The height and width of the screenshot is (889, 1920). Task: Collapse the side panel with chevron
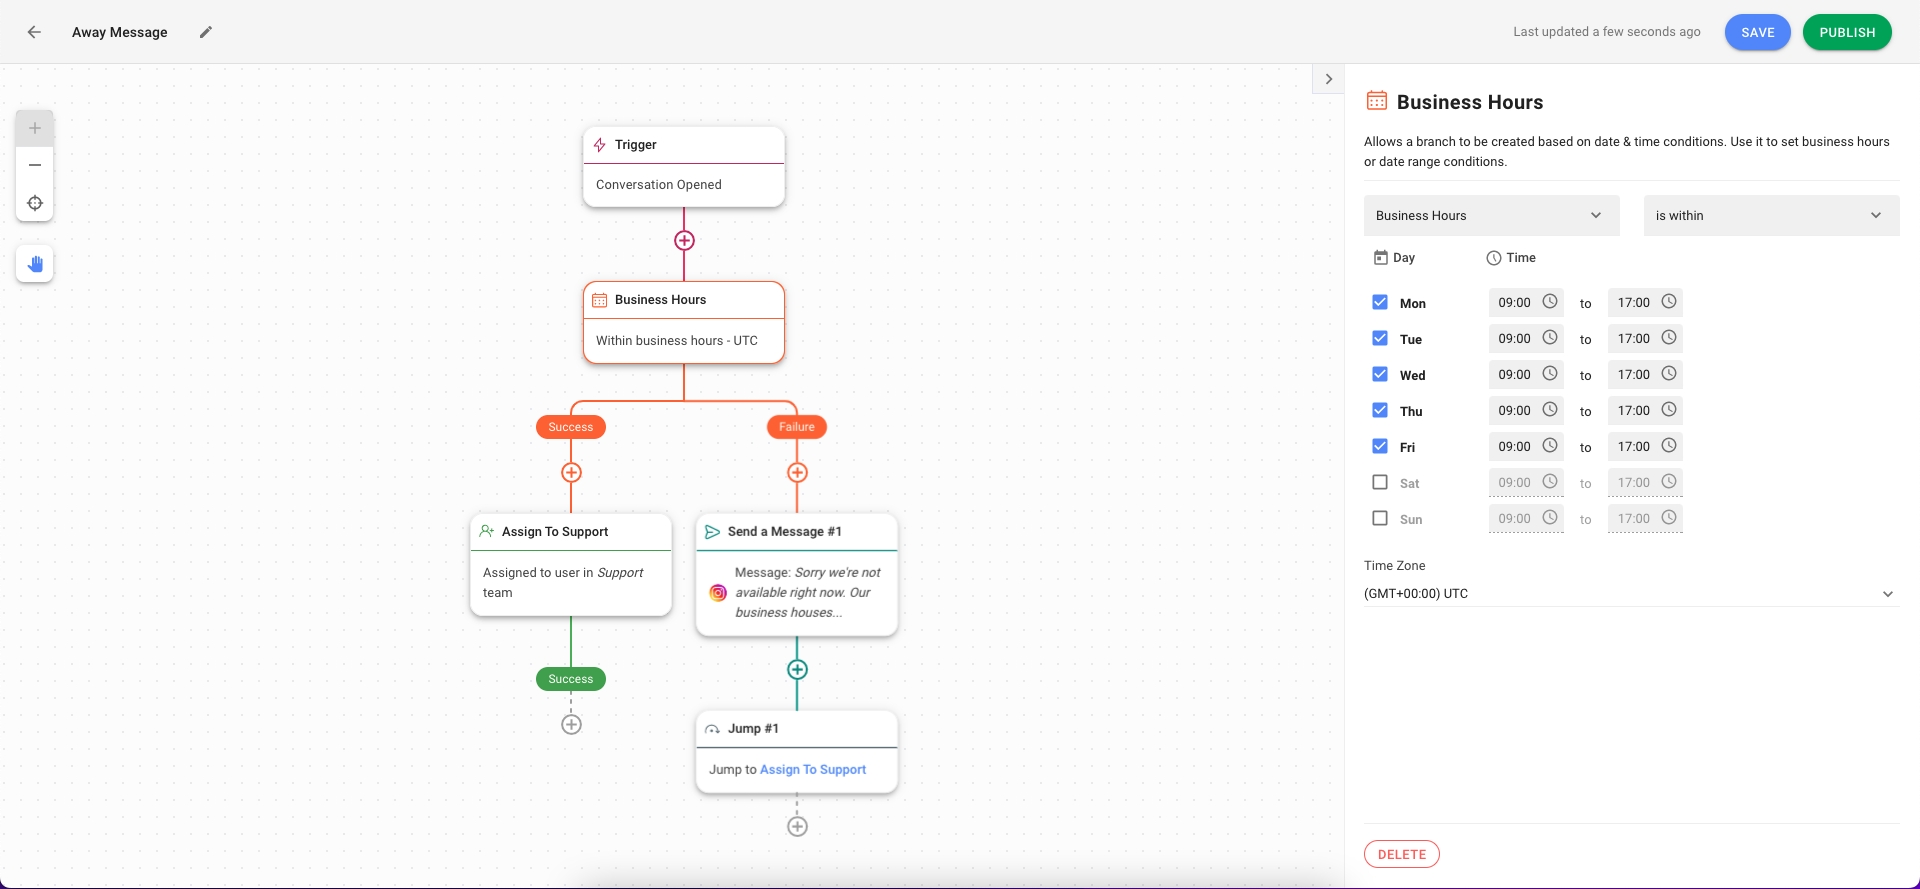(x=1328, y=79)
